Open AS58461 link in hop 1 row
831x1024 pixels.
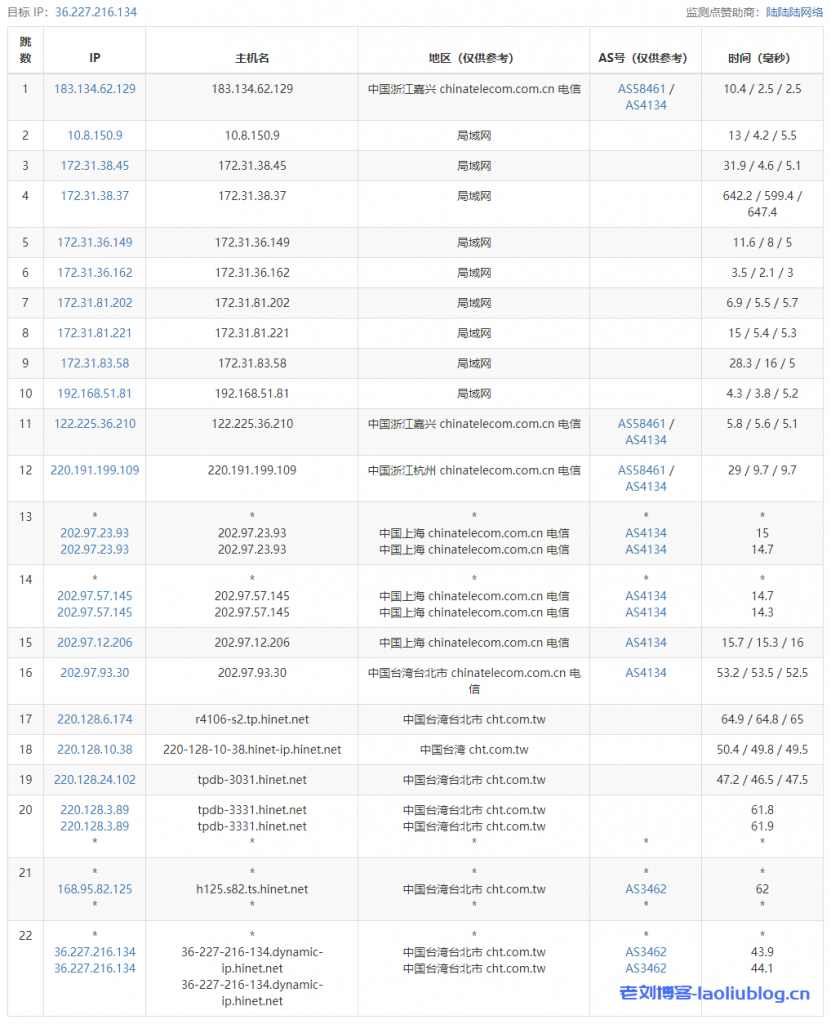pyautogui.click(x=641, y=89)
